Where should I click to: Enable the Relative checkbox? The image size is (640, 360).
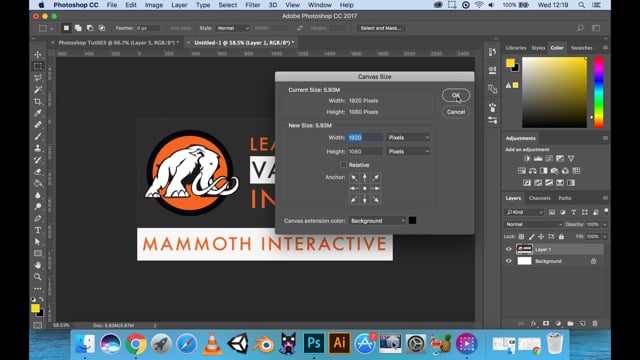[344, 165]
